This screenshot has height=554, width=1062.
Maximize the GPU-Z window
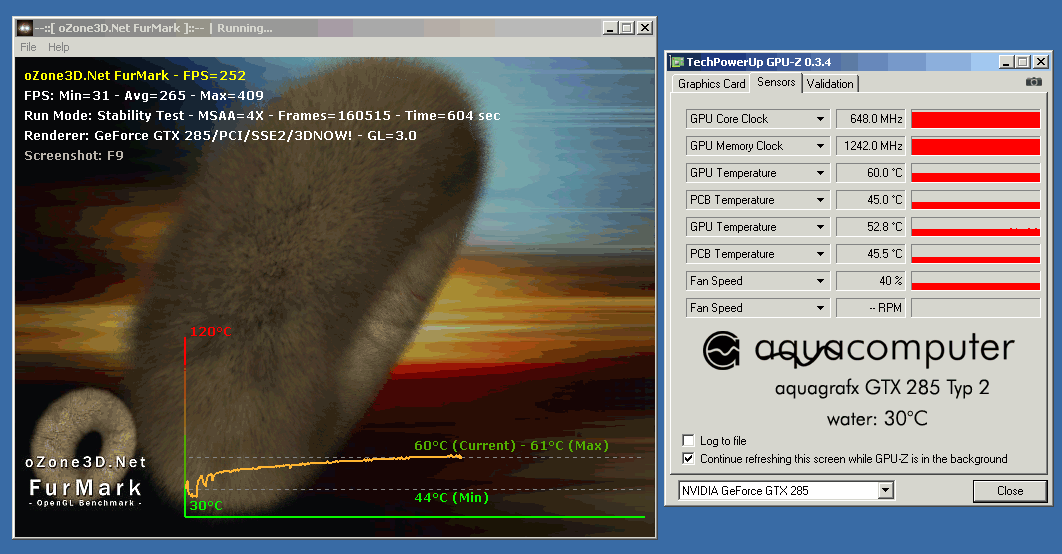pos(1023,62)
